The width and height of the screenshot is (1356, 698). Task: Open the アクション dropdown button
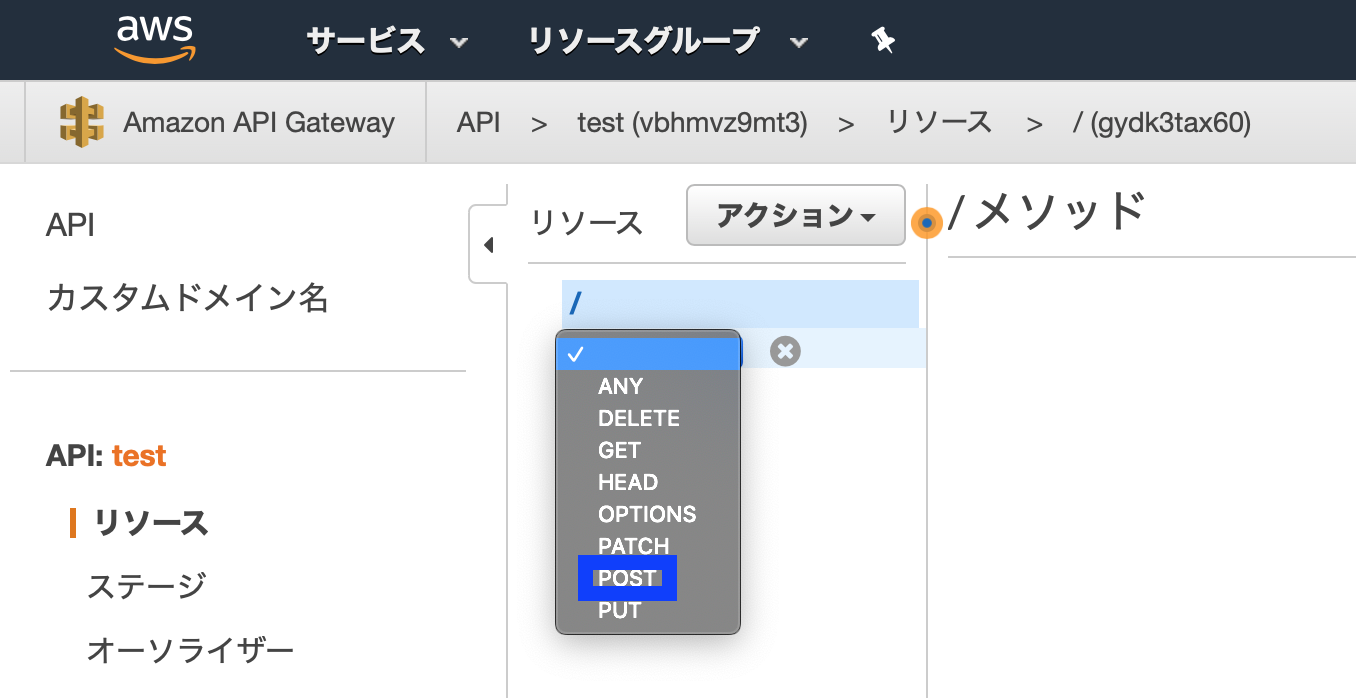point(795,215)
